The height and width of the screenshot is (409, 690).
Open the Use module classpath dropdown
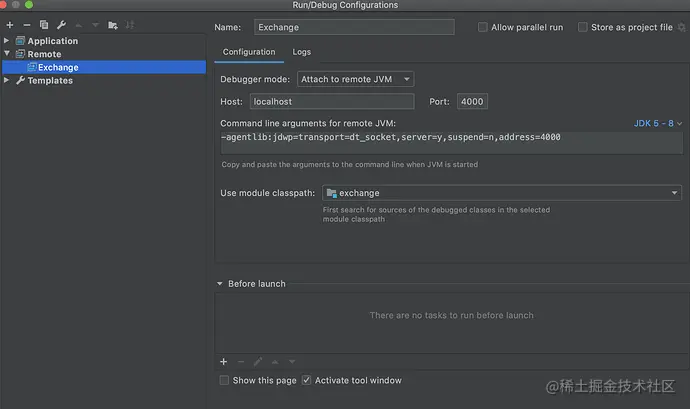tap(502, 193)
